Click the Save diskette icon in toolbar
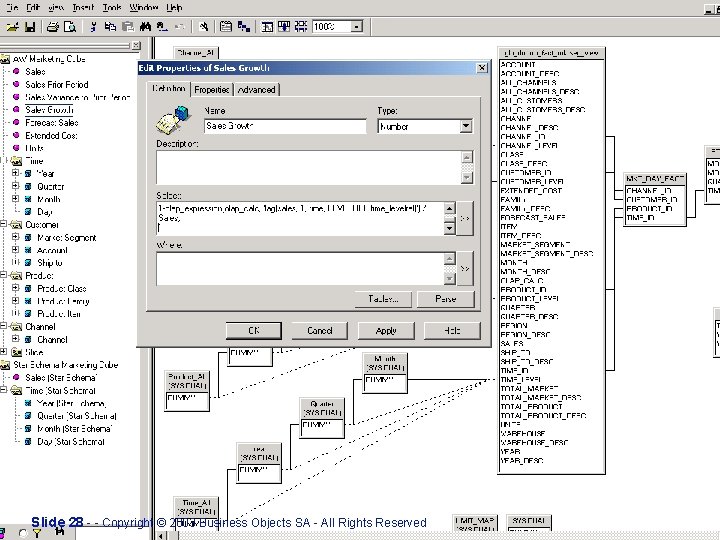Viewport: 720px width, 540px height. [x=30, y=27]
